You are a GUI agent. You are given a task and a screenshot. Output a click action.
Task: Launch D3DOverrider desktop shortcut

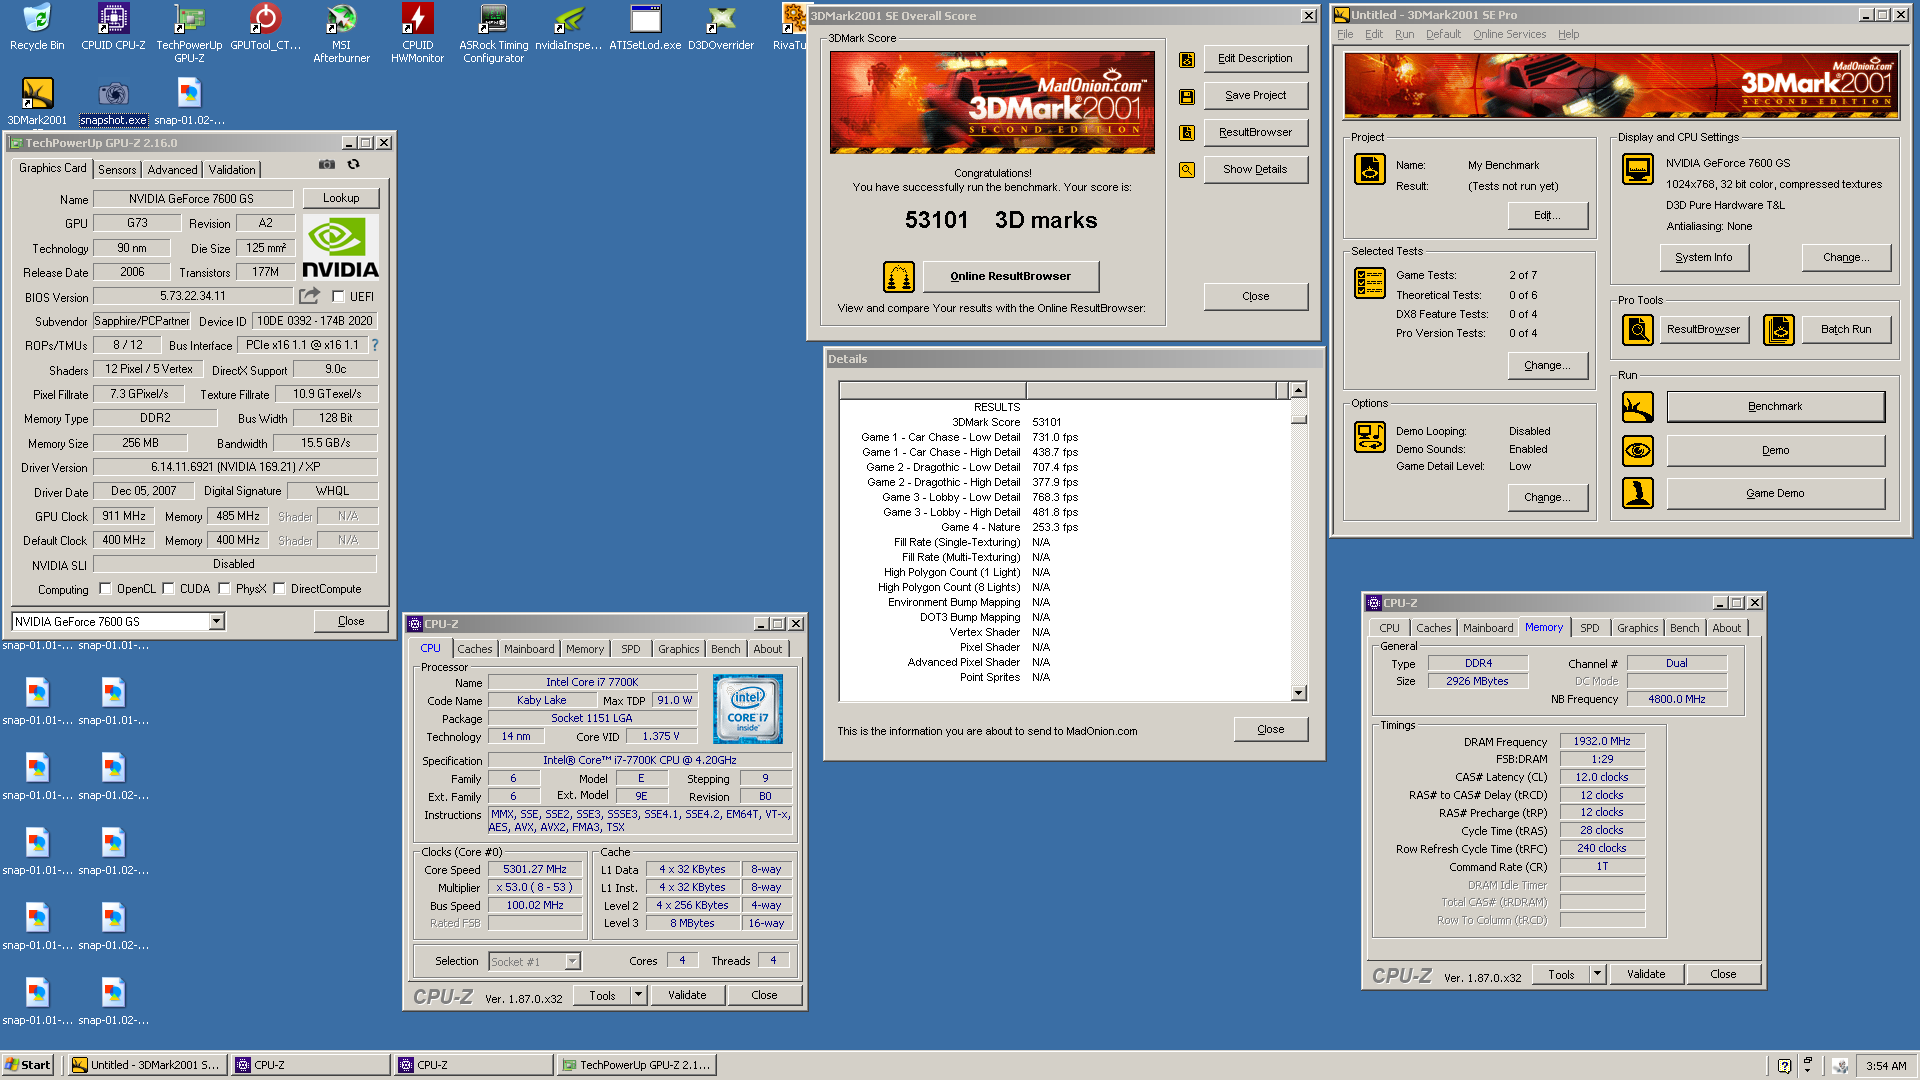[721, 27]
